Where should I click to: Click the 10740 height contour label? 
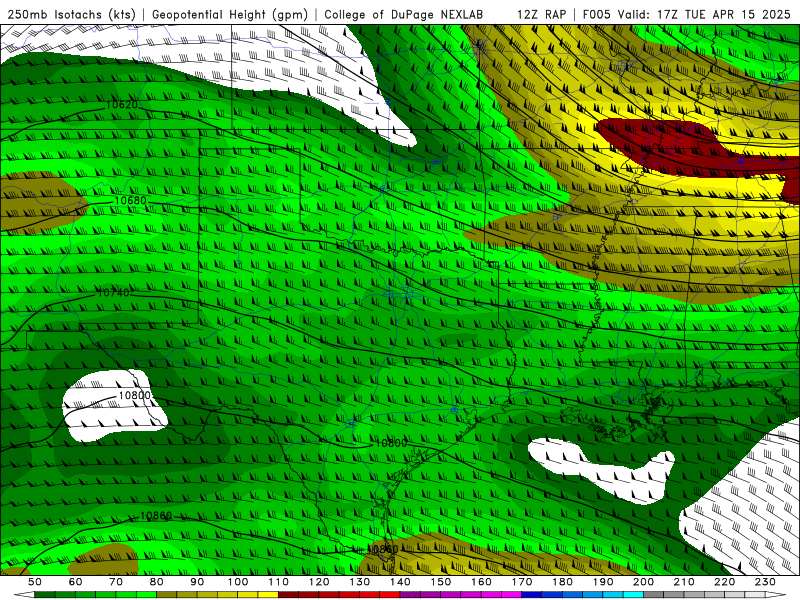tap(113, 293)
